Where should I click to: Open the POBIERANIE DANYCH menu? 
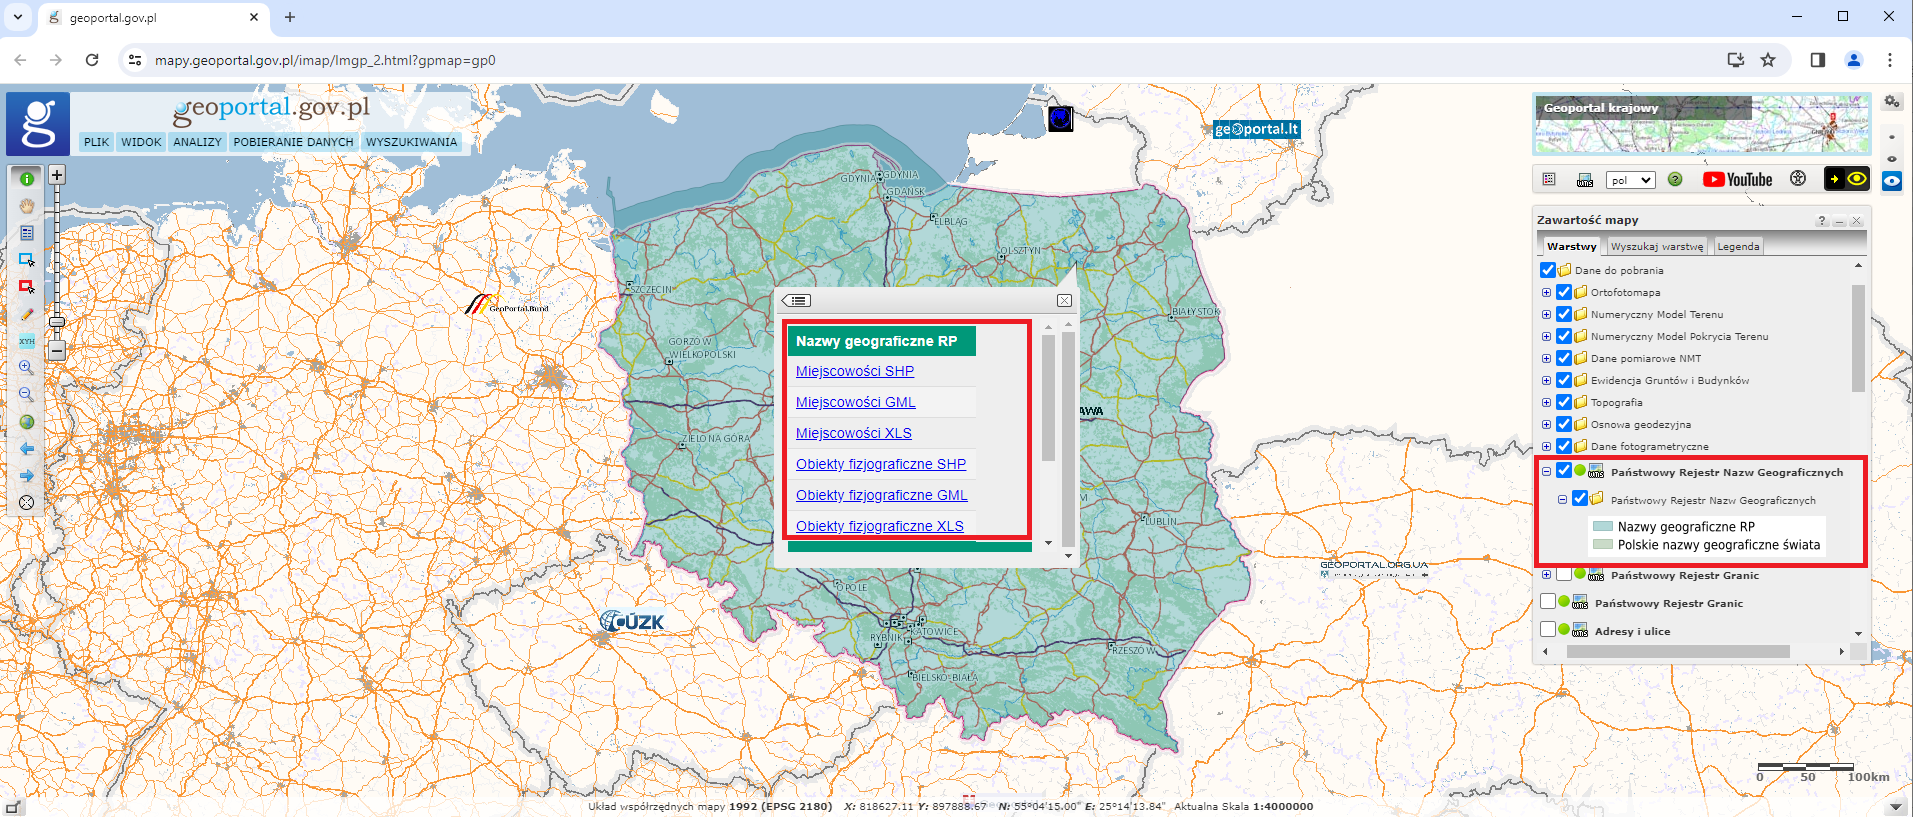293,142
